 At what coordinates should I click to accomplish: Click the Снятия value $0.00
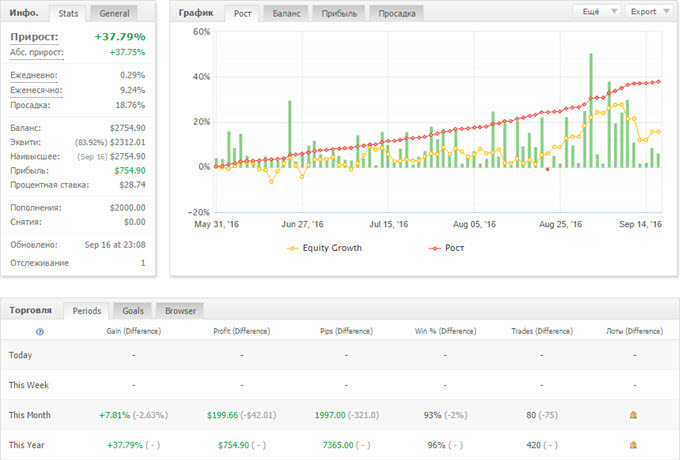coord(134,222)
